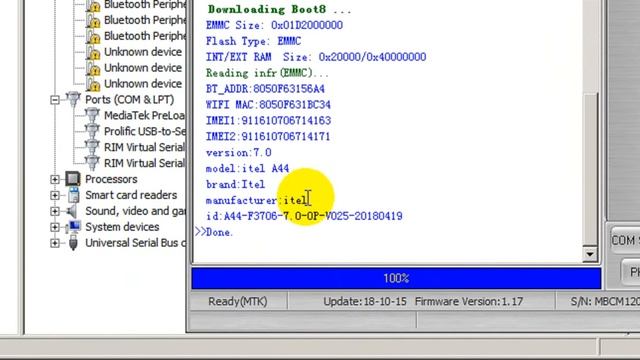Select the System devices label
The image size is (640, 360).
[x=122, y=227]
